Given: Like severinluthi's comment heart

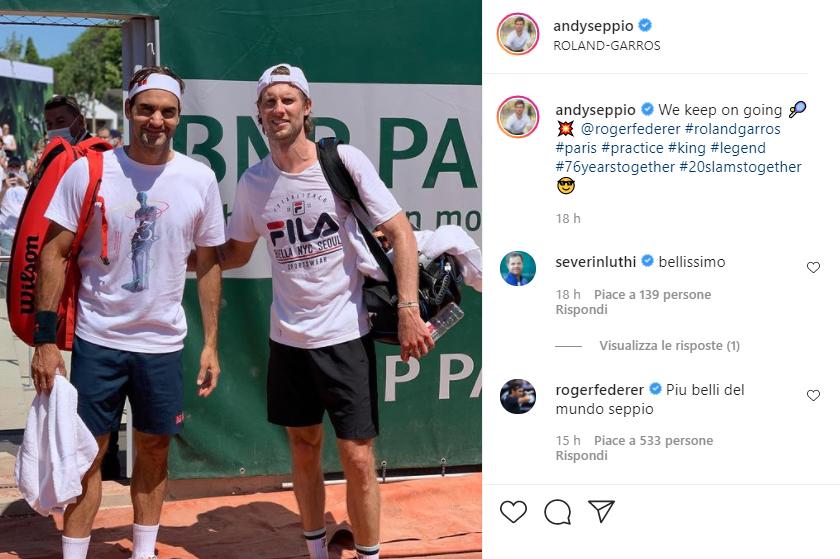Looking at the screenshot, I should (x=813, y=267).
